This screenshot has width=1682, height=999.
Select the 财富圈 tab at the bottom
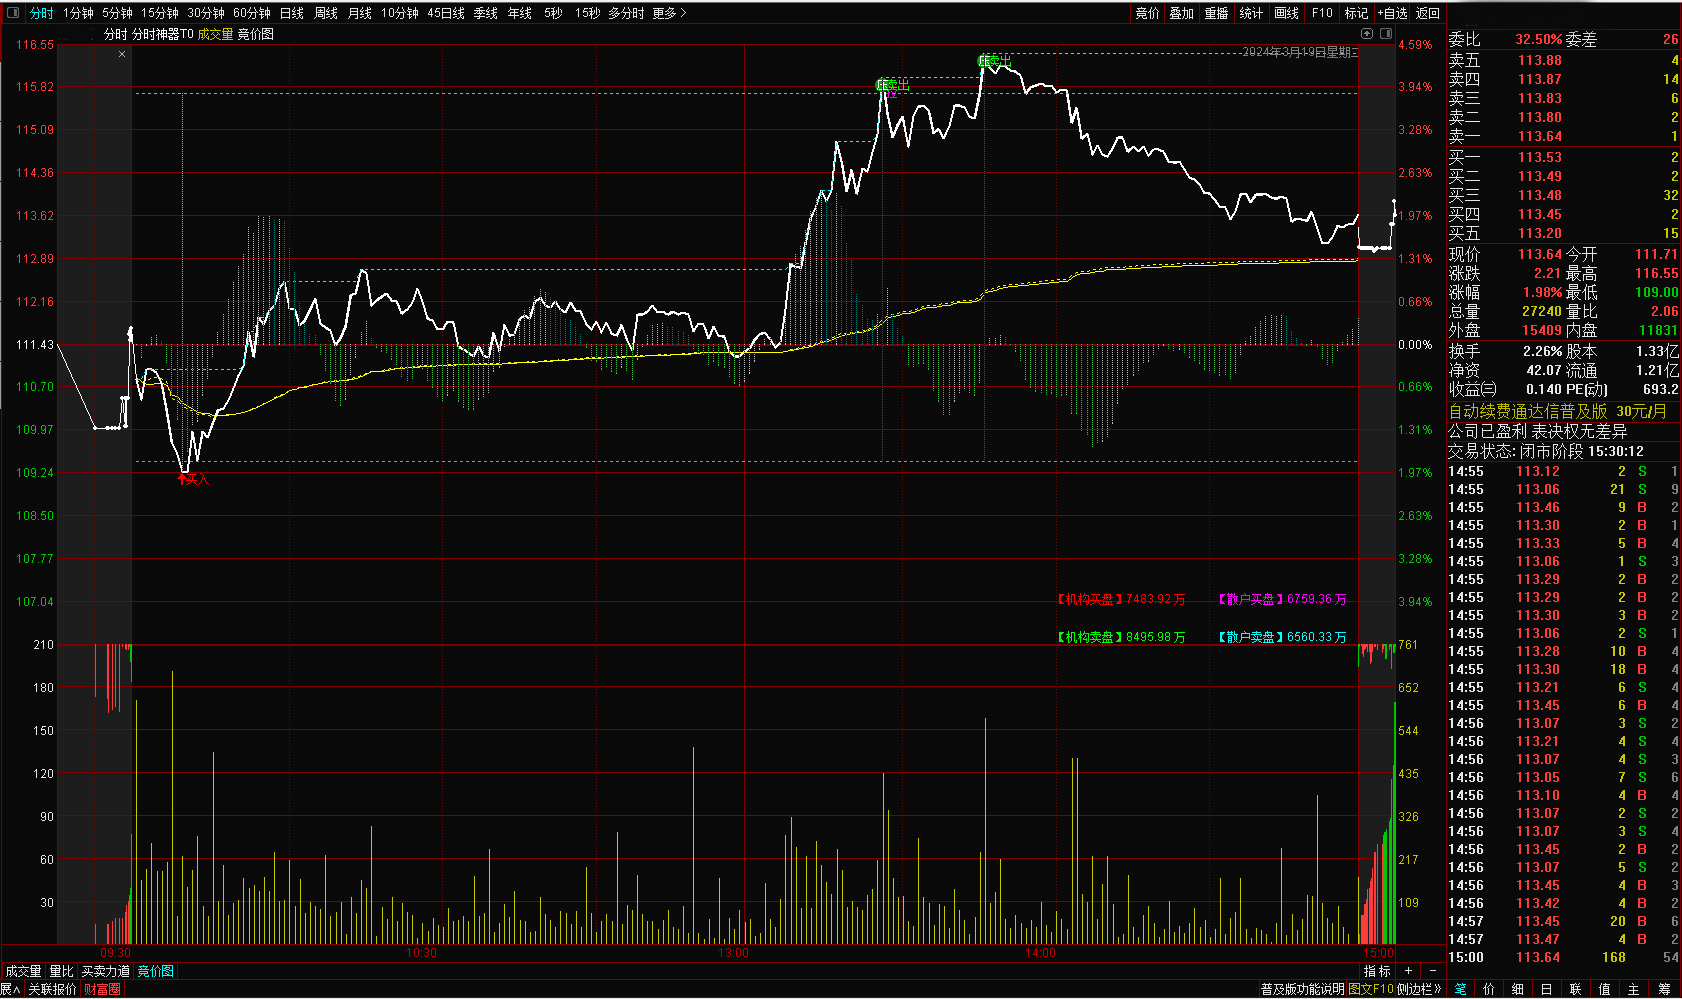102,989
